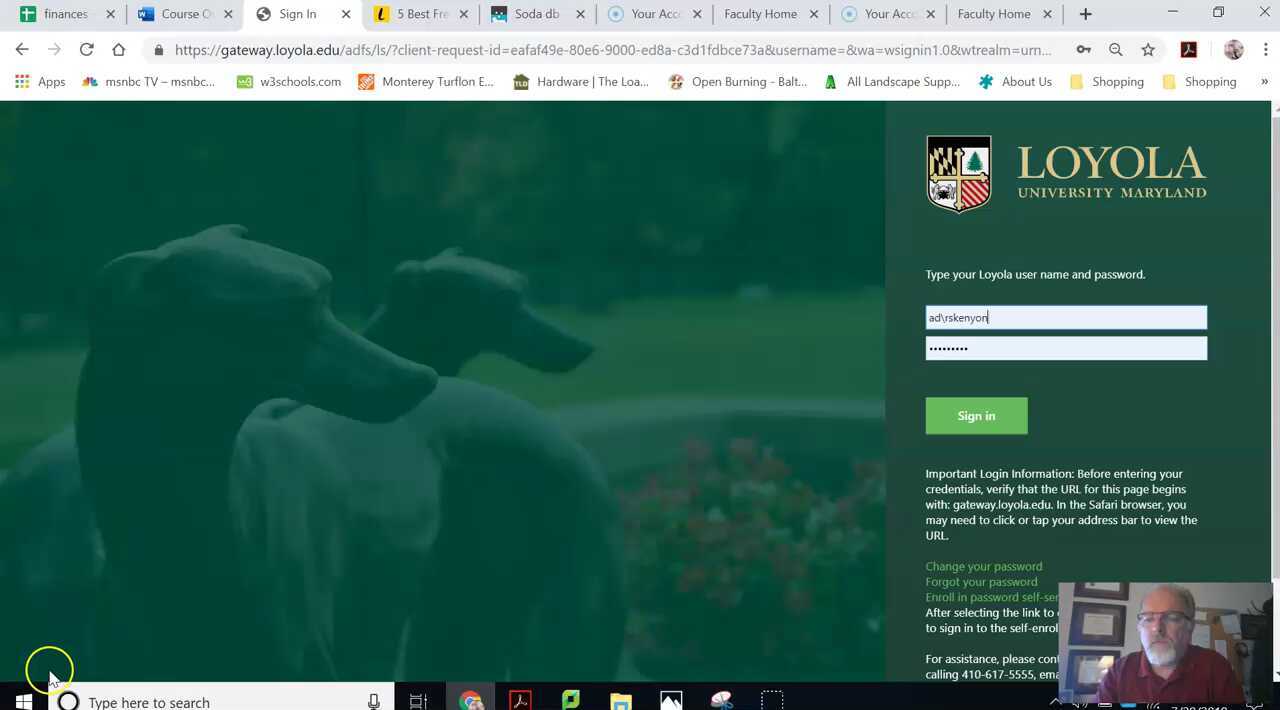
Task: Click the green Sign in button
Action: point(976,416)
